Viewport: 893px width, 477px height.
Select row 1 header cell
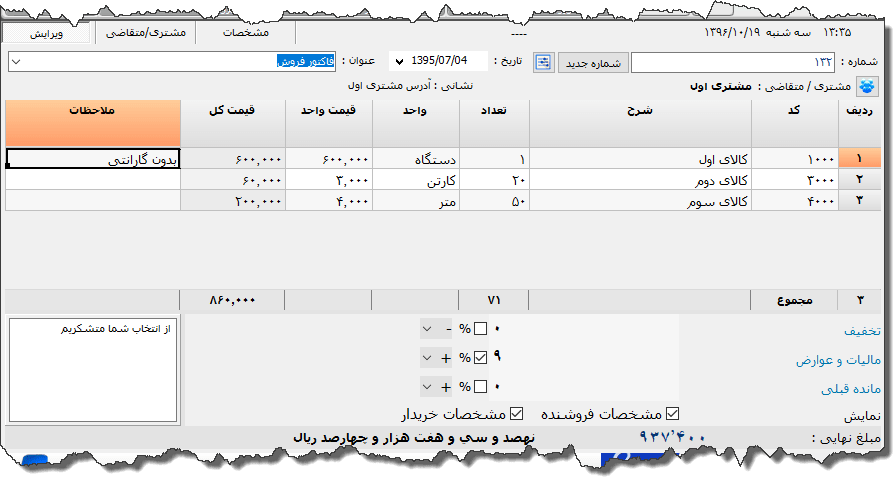859,159
